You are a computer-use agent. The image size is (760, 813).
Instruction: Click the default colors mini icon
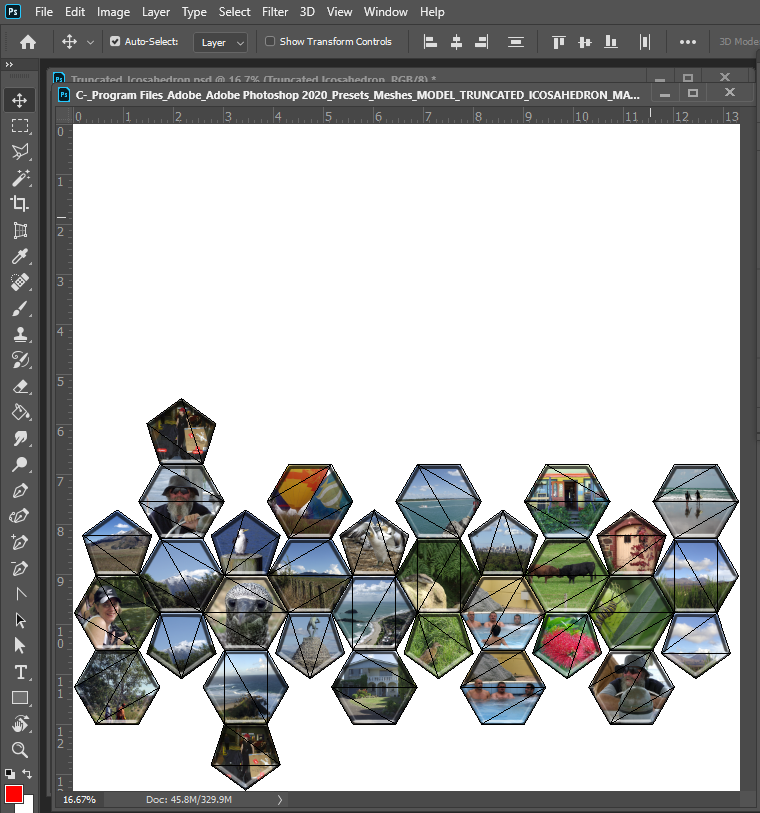coord(10,774)
